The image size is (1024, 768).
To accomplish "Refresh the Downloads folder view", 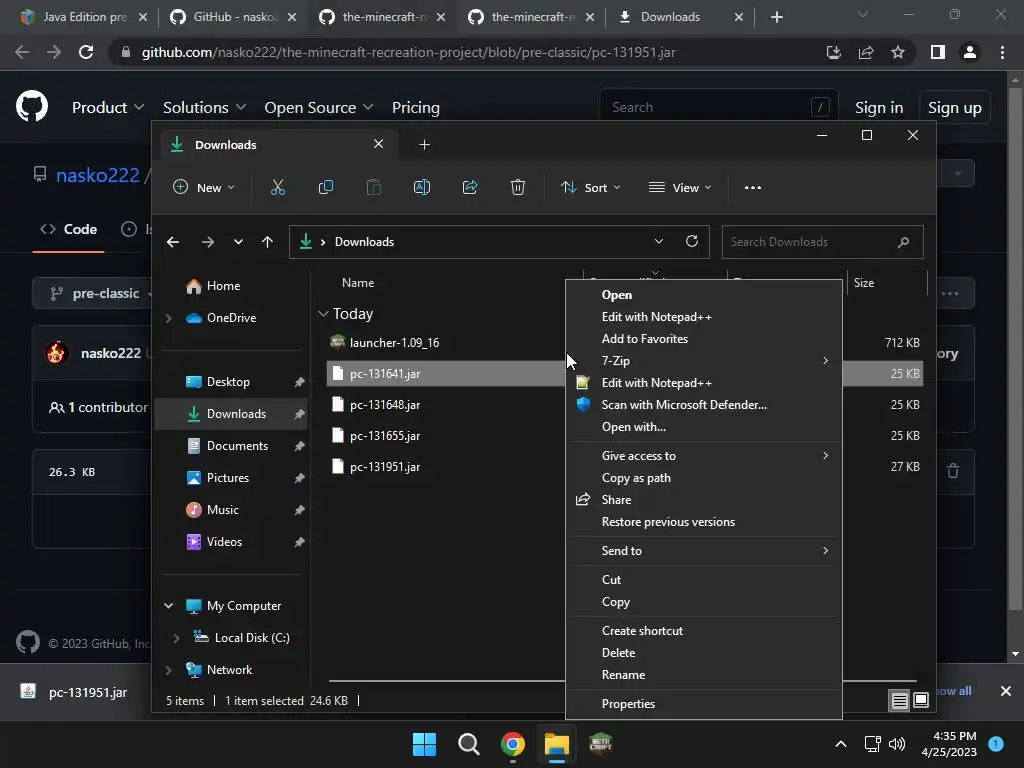I will [x=692, y=241].
